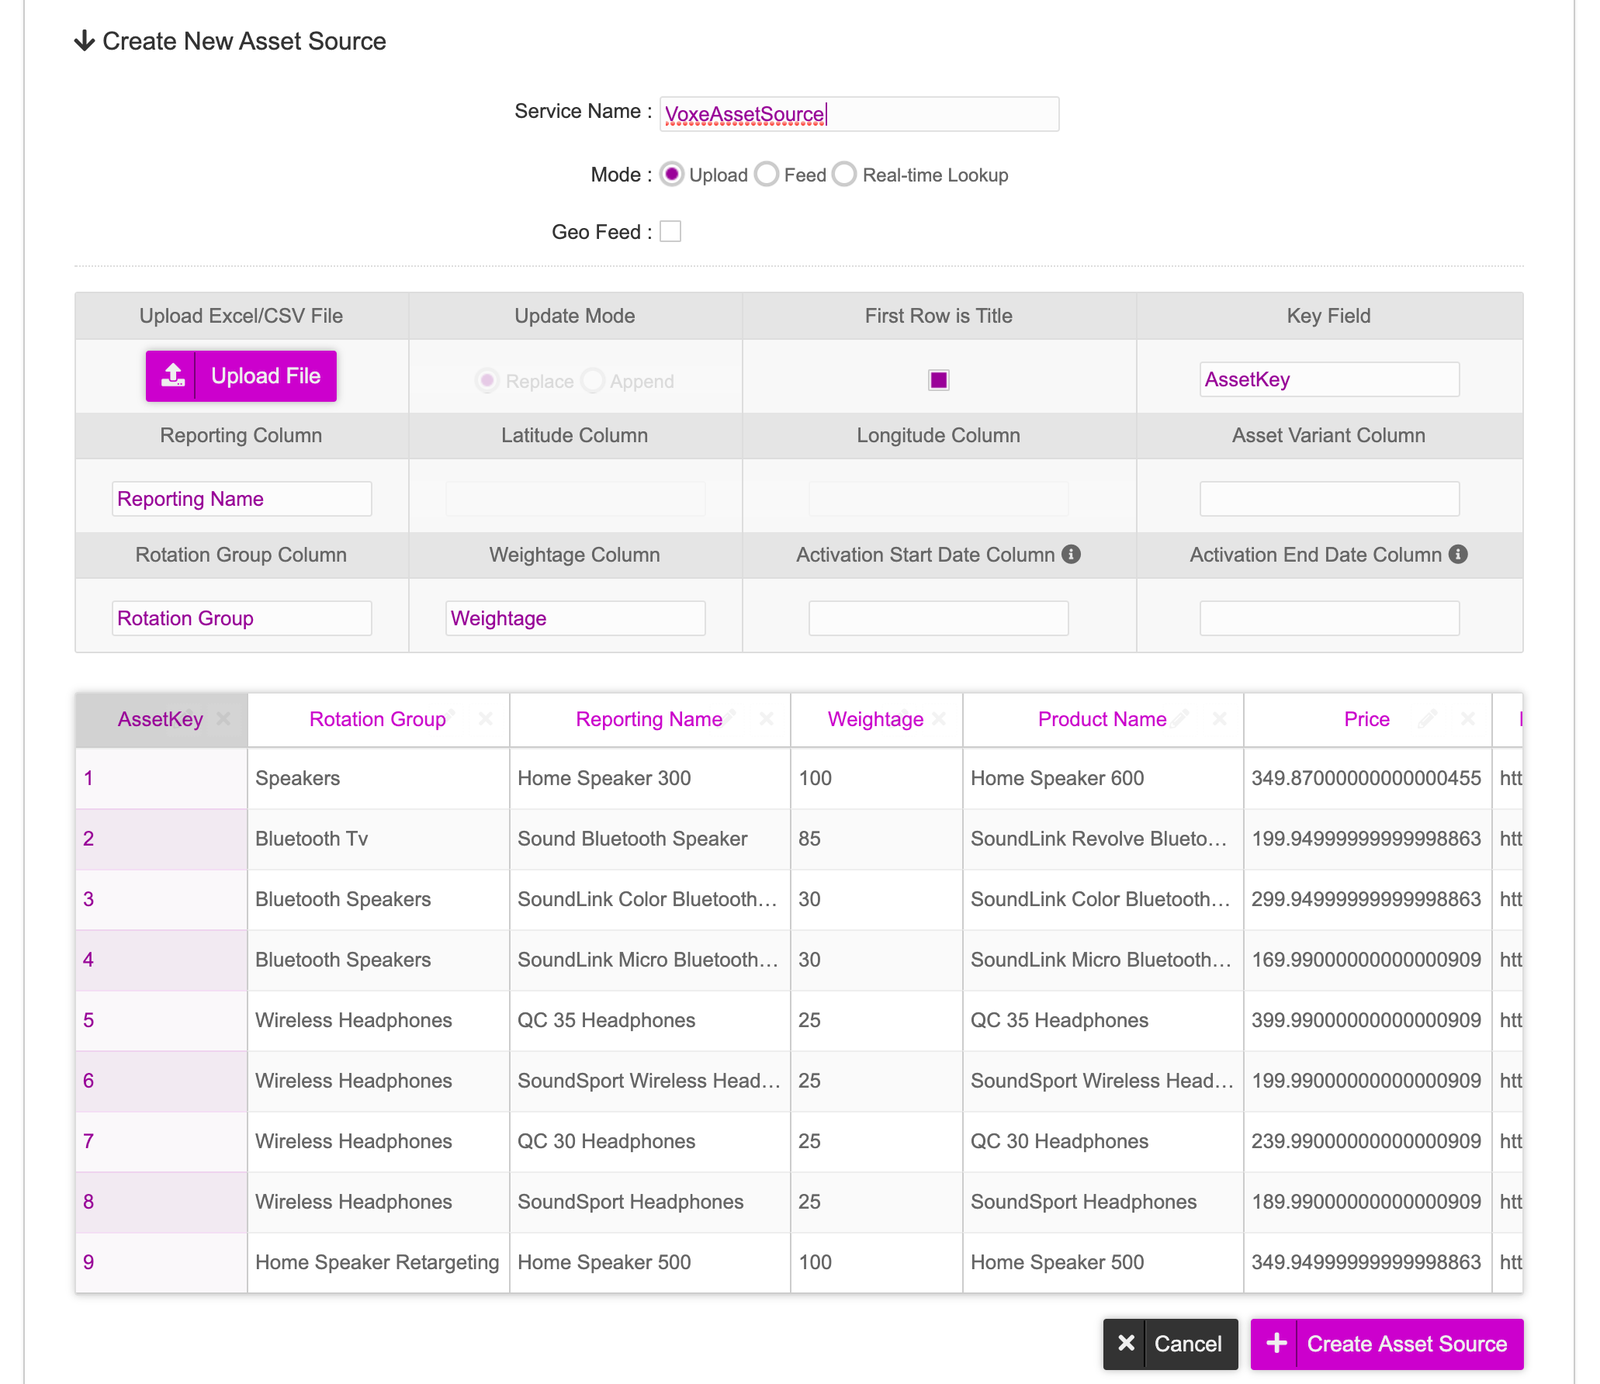Click the Service Name text field
Screen dimensions: 1600x1384
click(x=859, y=114)
